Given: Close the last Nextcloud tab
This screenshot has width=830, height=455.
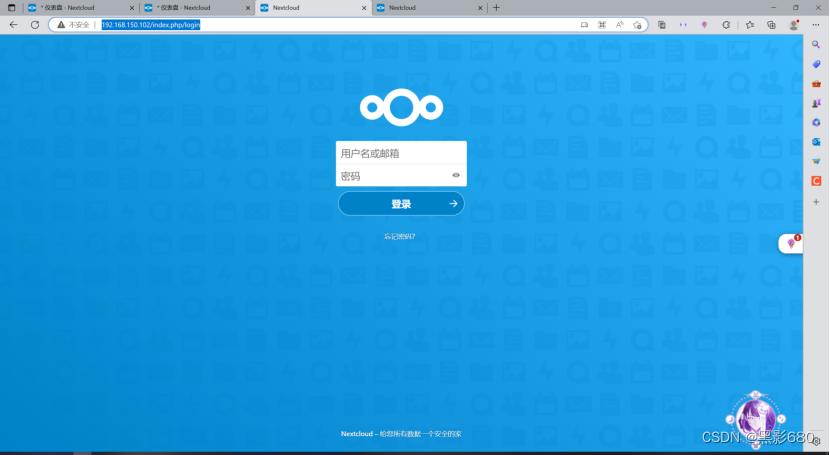Looking at the screenshot, I should [480, 8].
